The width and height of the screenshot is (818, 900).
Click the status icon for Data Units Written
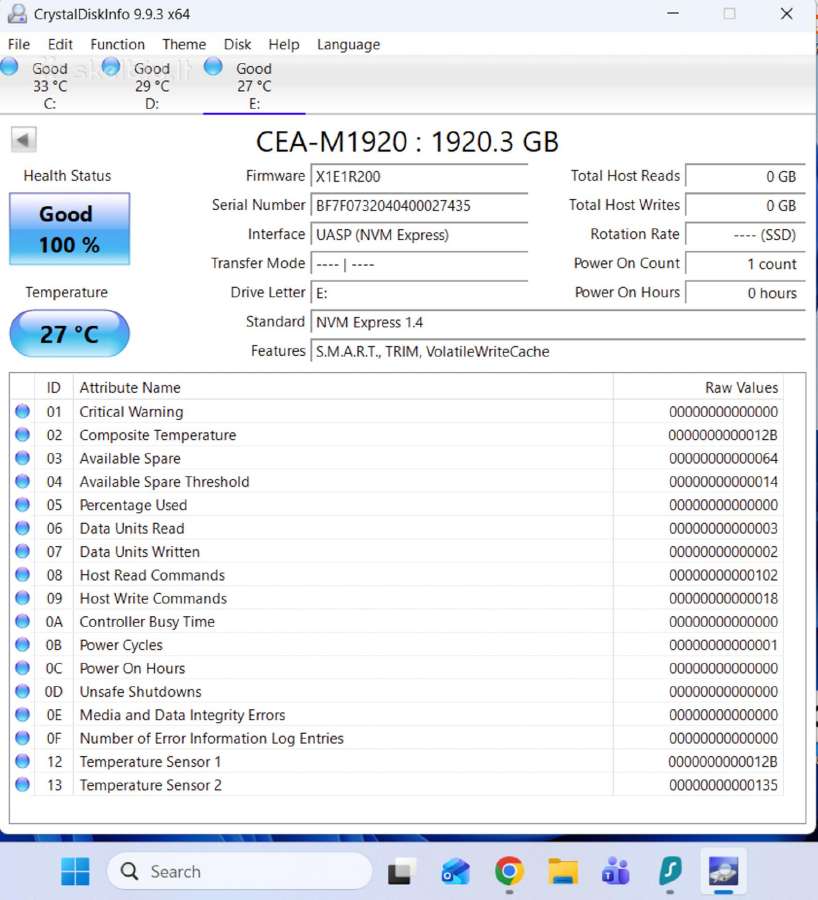tap(22, 551)
